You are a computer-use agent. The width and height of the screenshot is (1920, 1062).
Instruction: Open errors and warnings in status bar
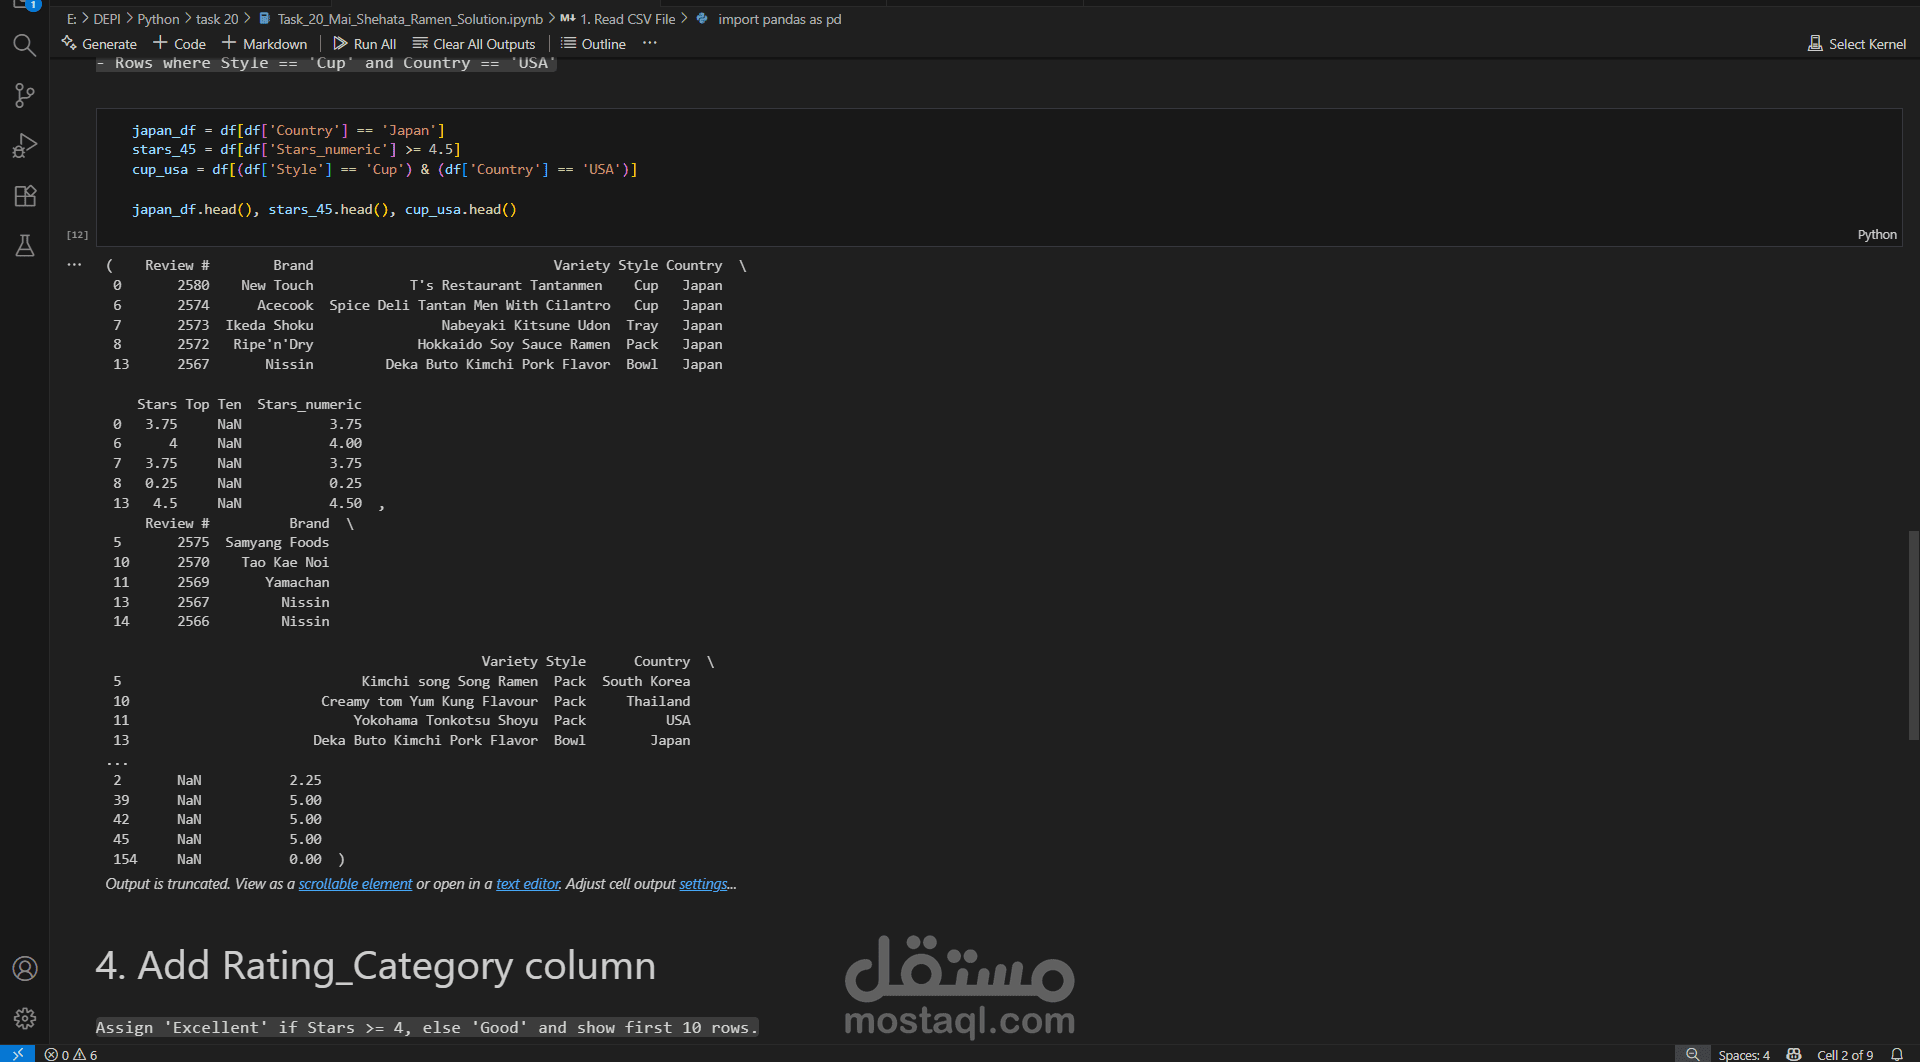[x=71, y=1054]
